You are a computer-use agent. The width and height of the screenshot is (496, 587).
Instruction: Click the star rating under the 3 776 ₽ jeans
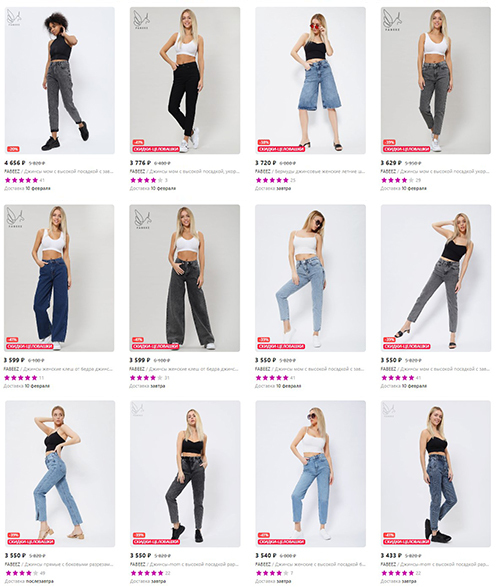click(x=146, y=180)
